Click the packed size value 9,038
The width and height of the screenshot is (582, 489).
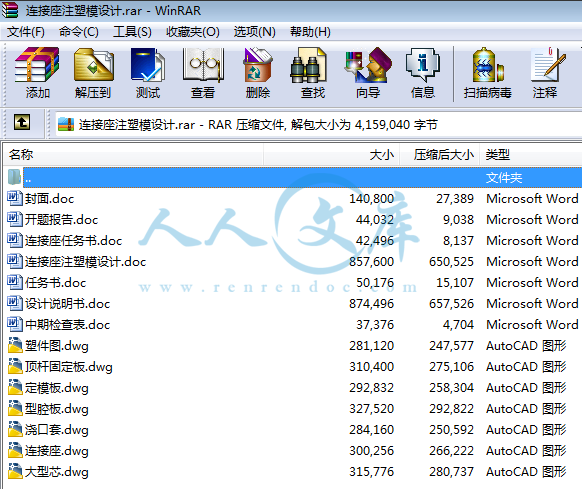click(458, 219)
